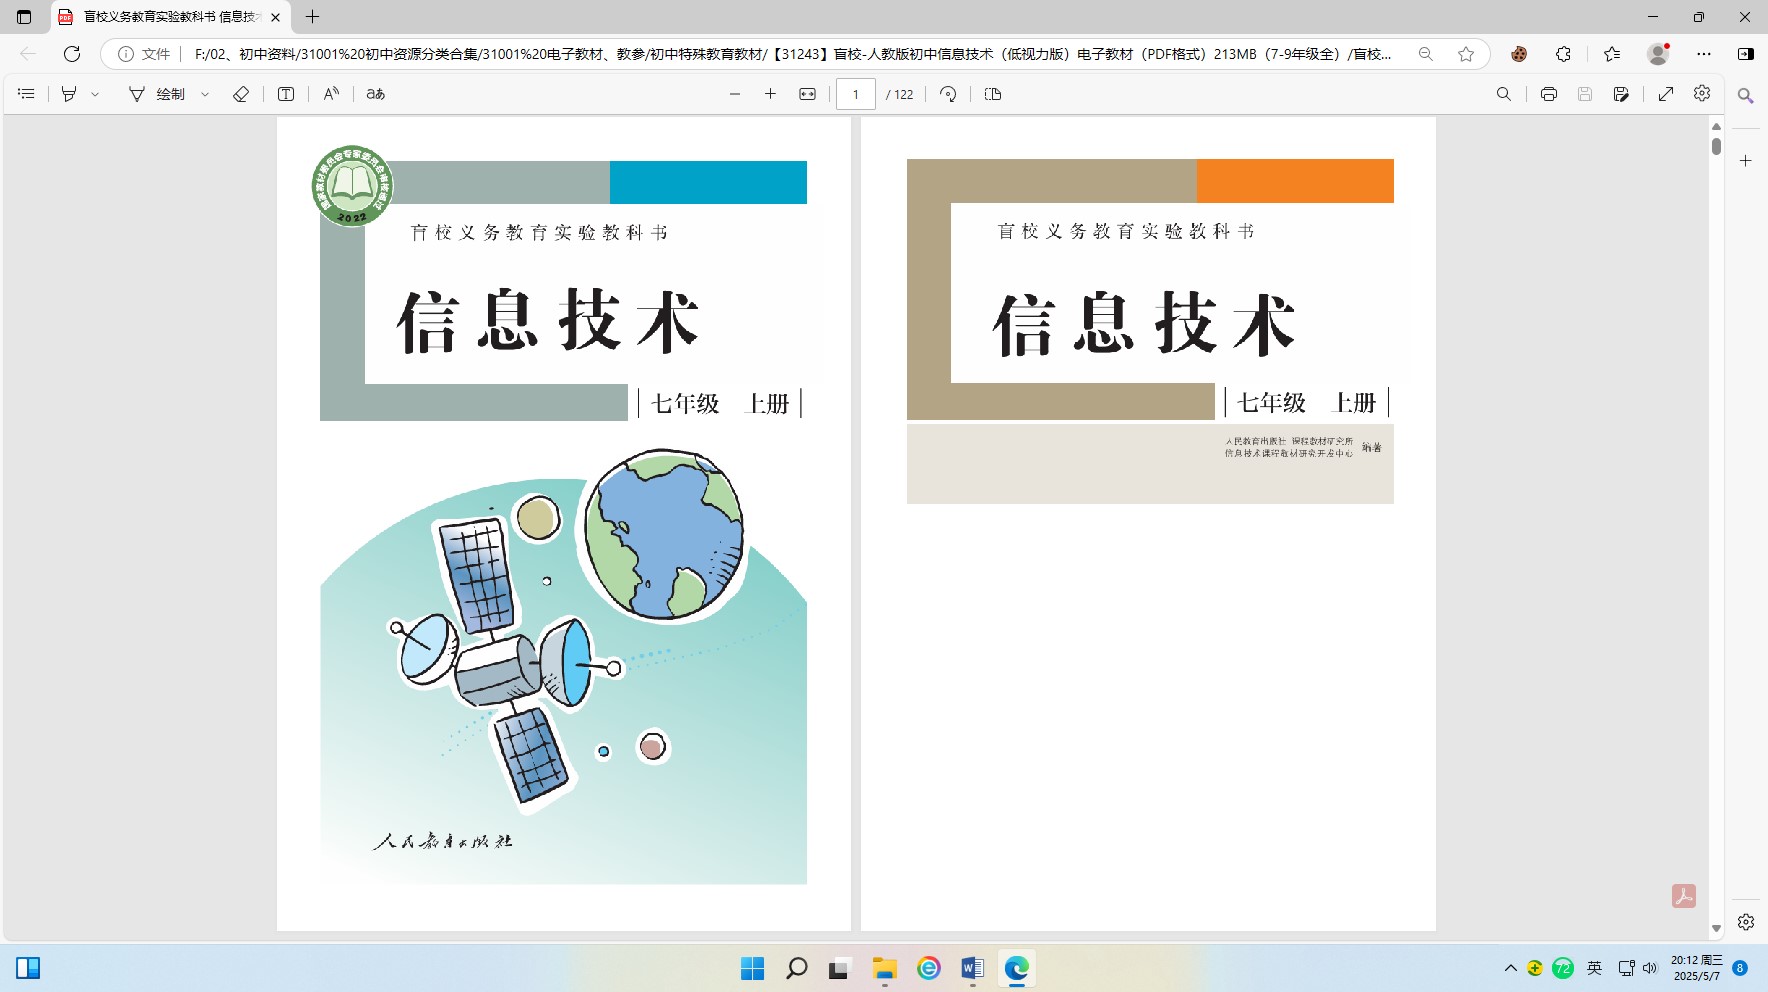Screen dimensions: 1768x992
Task: Open the PDF table of contents panel
Action: [27, 94]
